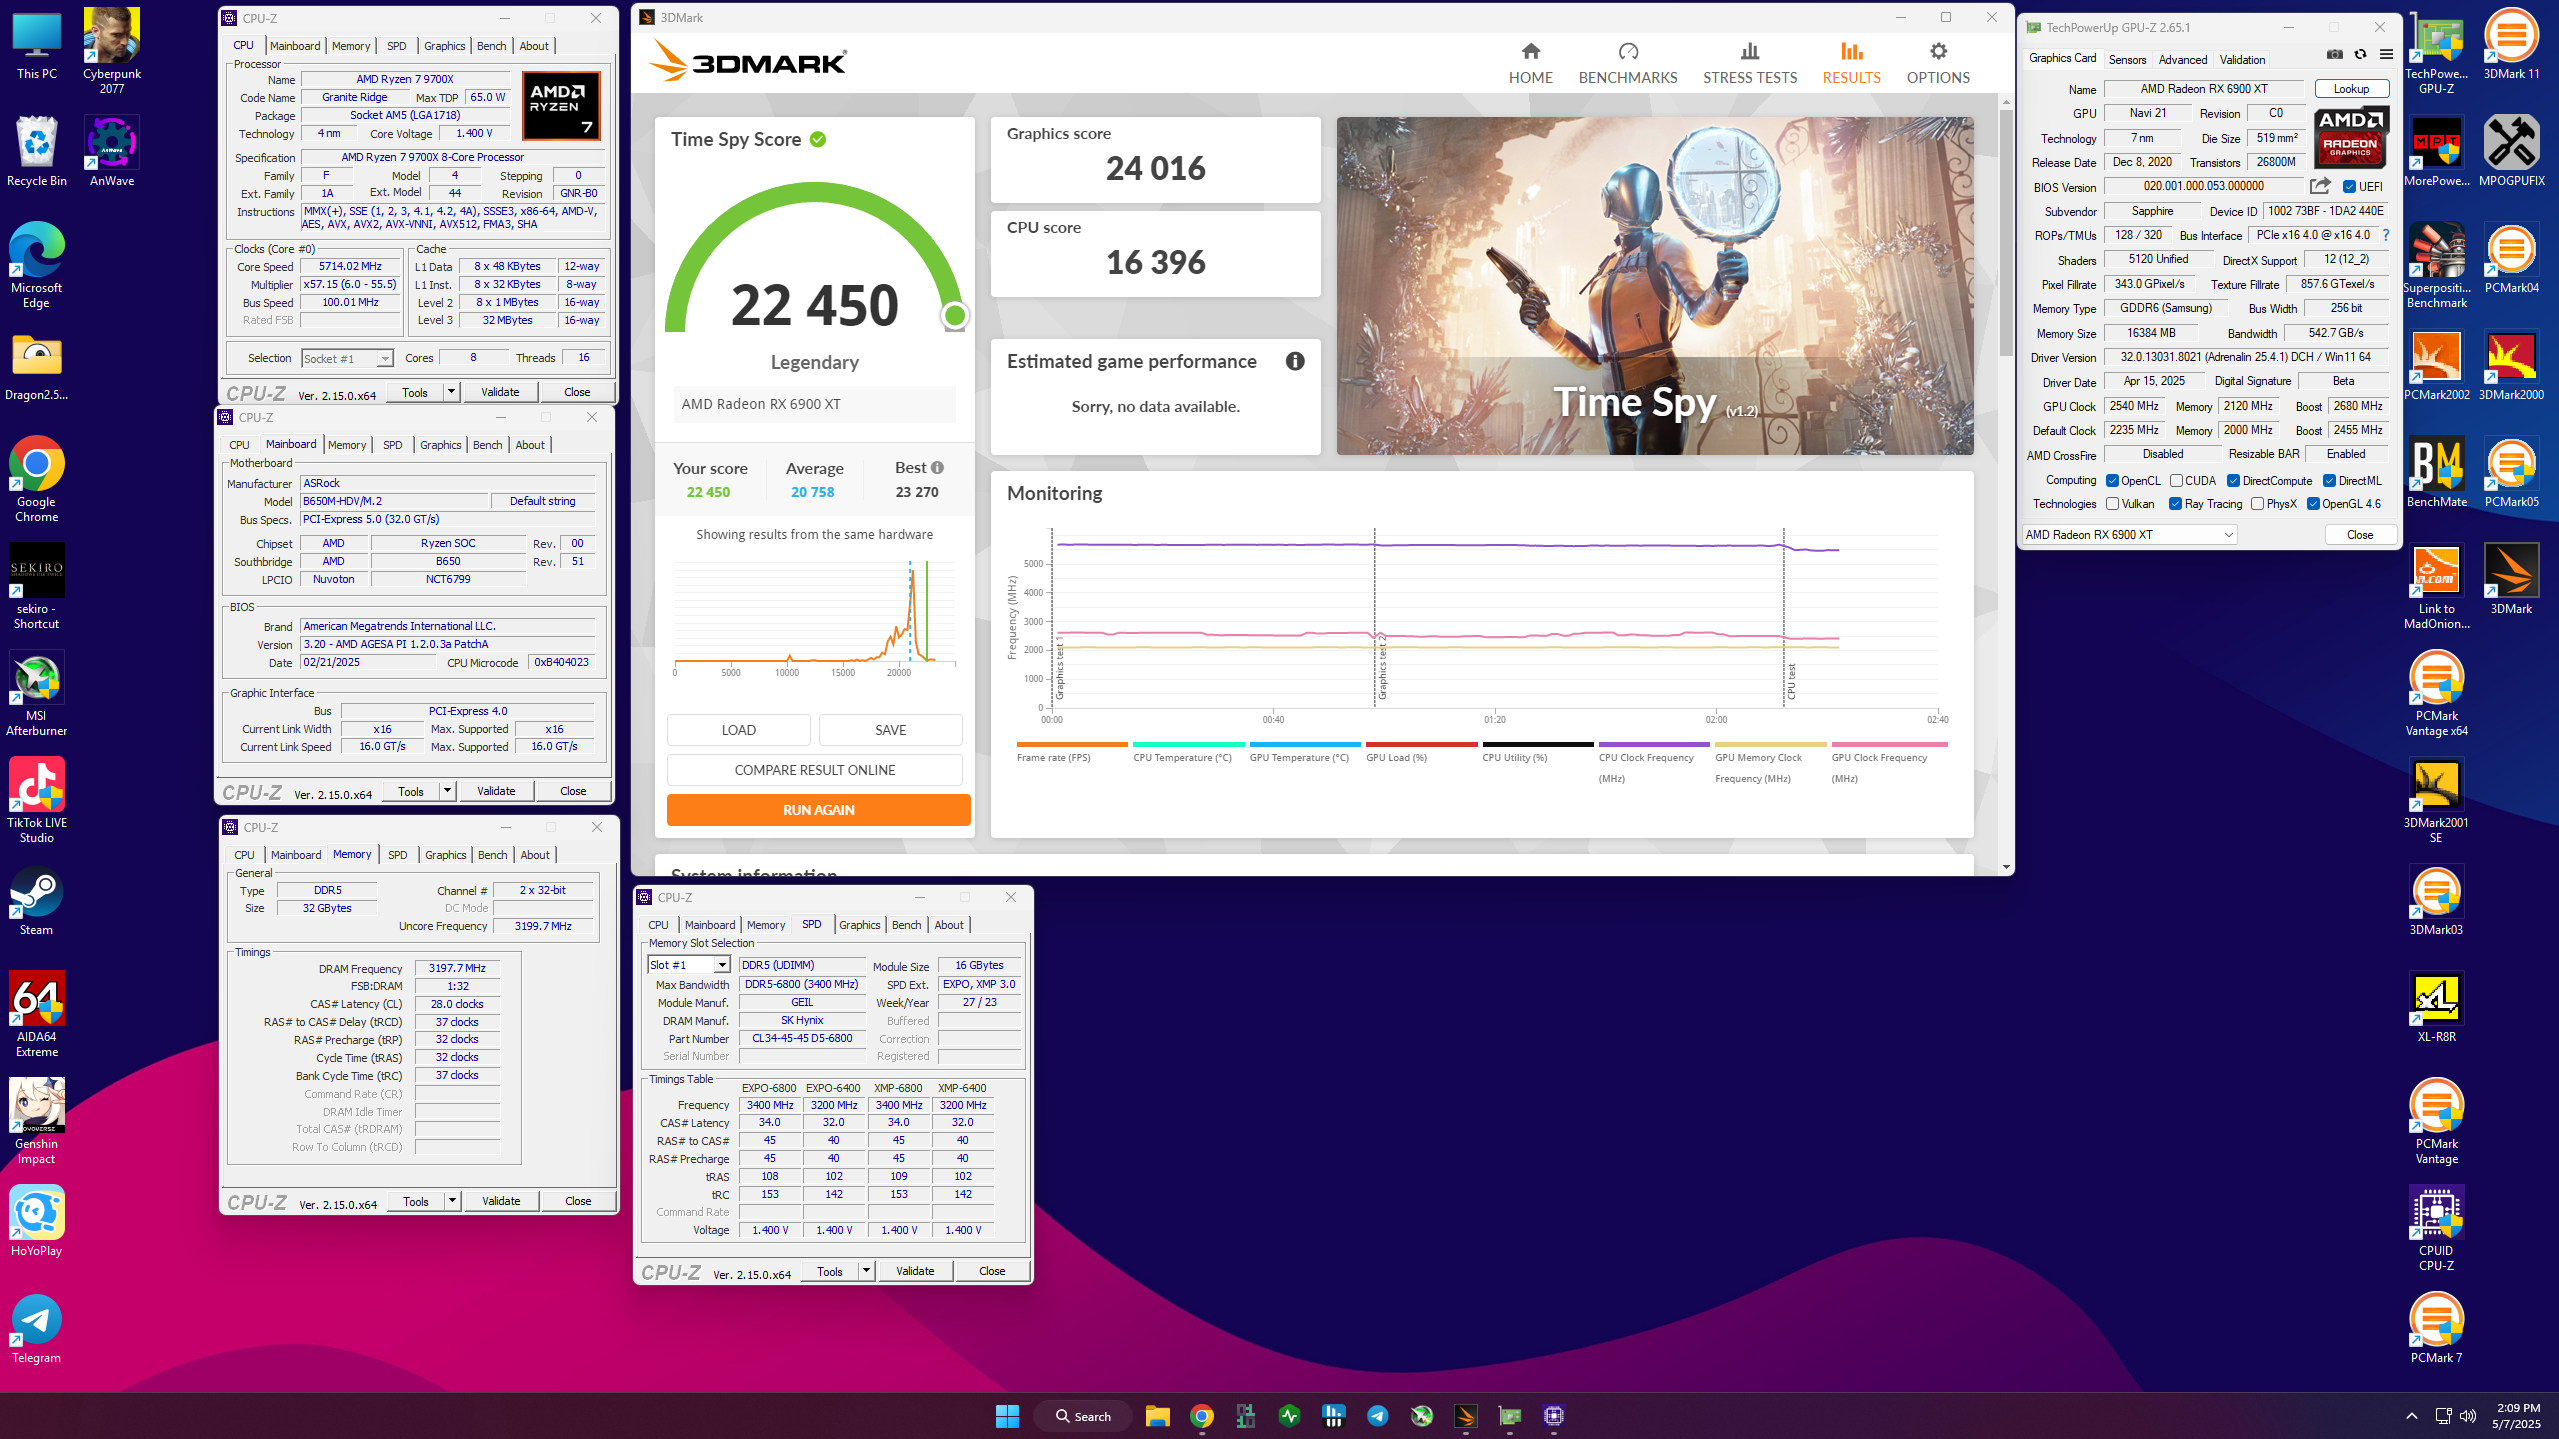
Task: Toggle the OpenCL checkbox in GPU-Z
Action: tap(2112, 481)
